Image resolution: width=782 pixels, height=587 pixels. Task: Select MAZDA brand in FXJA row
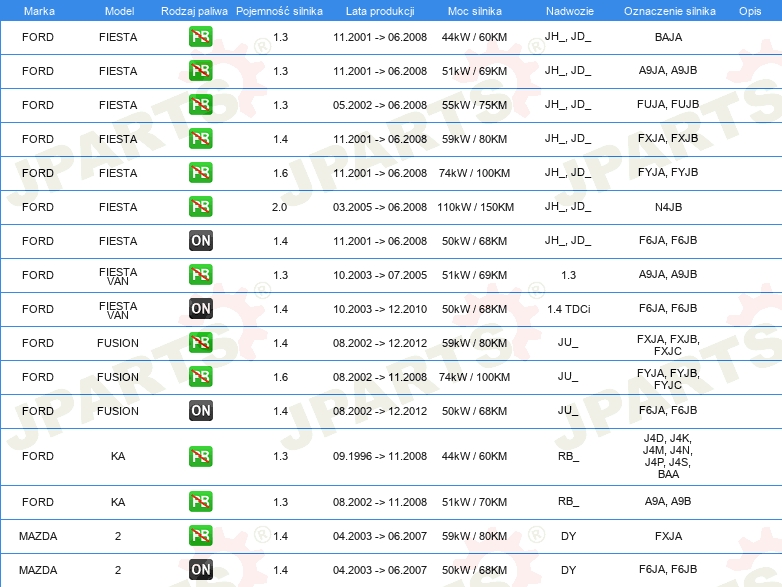click(x=38, y=536)
